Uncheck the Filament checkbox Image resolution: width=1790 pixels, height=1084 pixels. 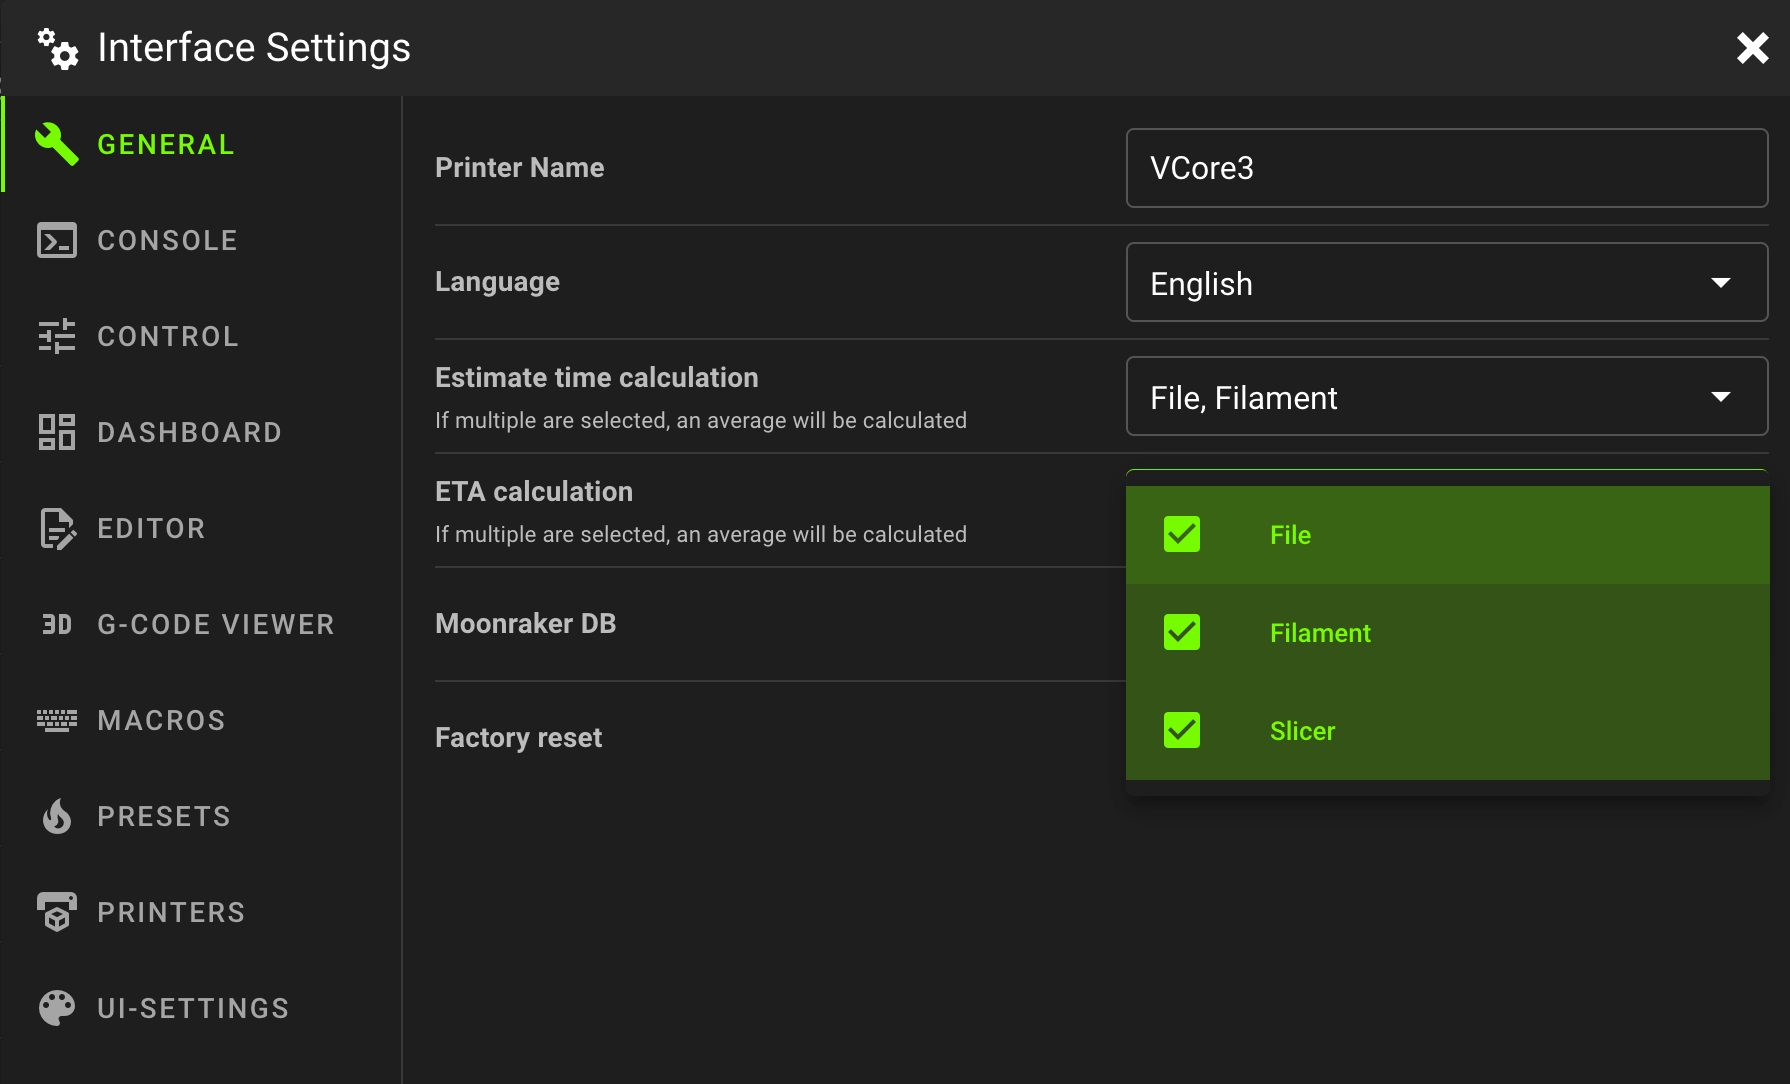(x=1182, y=632)
